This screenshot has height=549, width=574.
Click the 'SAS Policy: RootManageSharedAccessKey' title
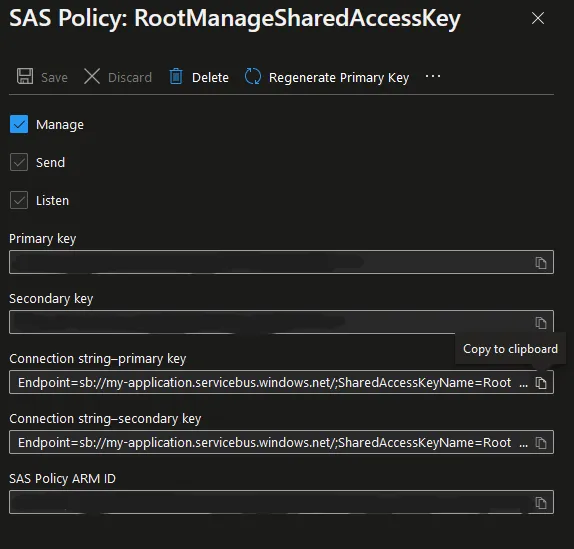coord(235,18)
